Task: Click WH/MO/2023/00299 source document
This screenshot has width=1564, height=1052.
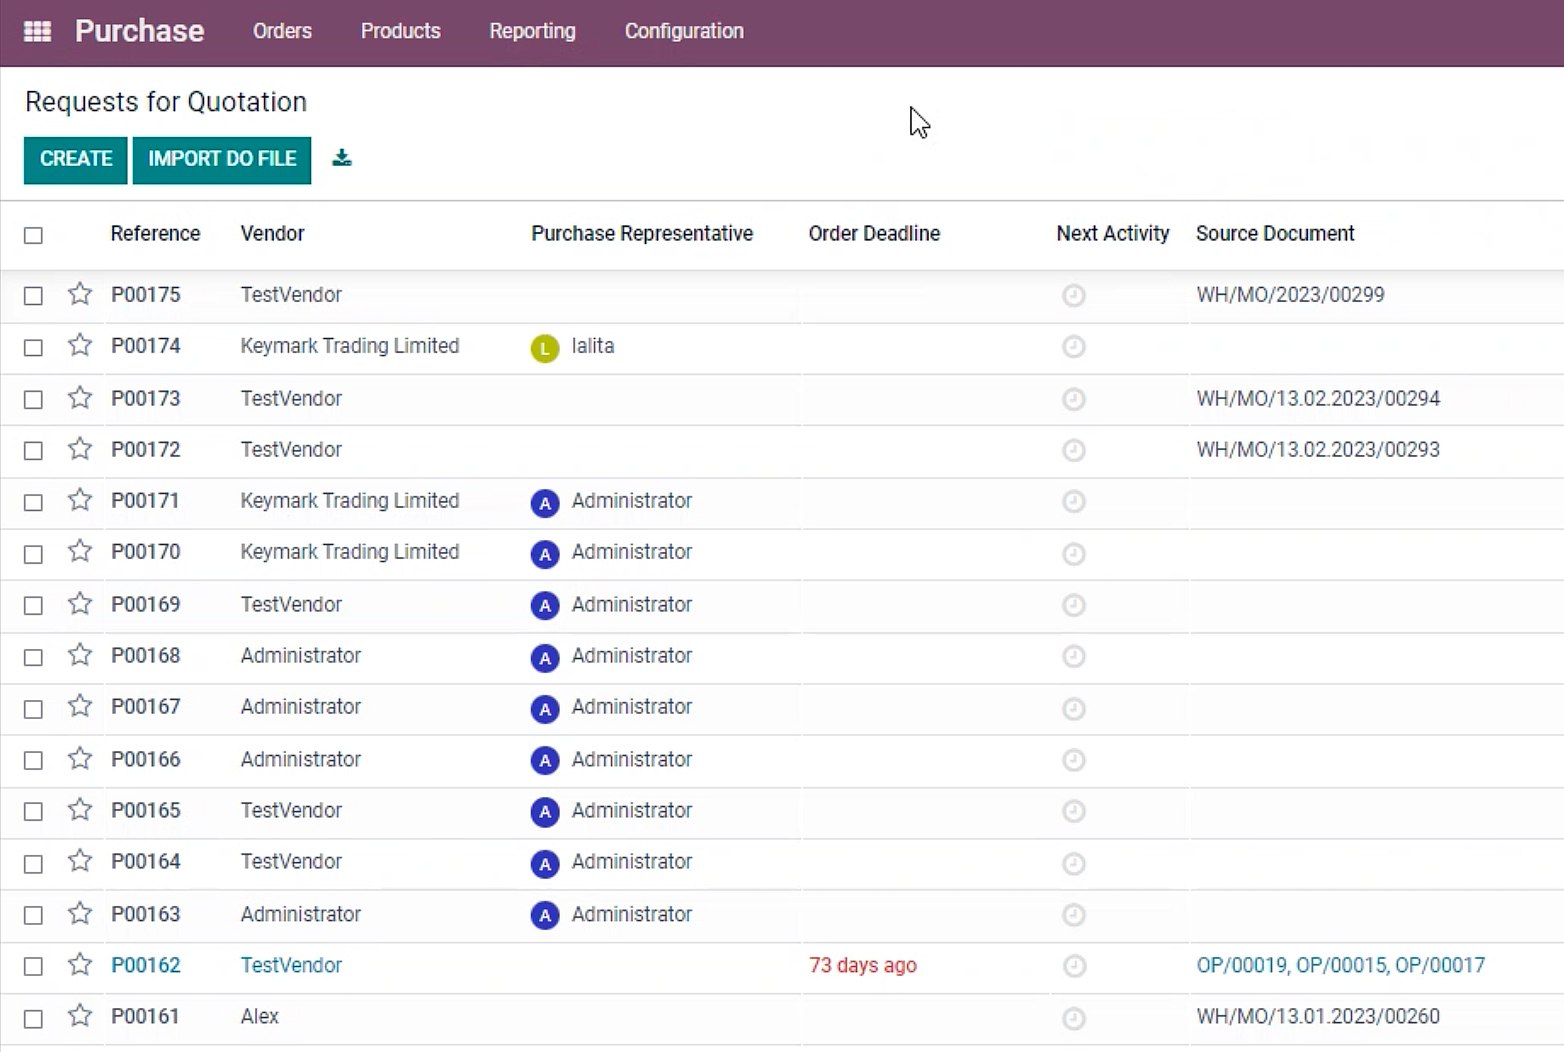Action: [1290, 294]
